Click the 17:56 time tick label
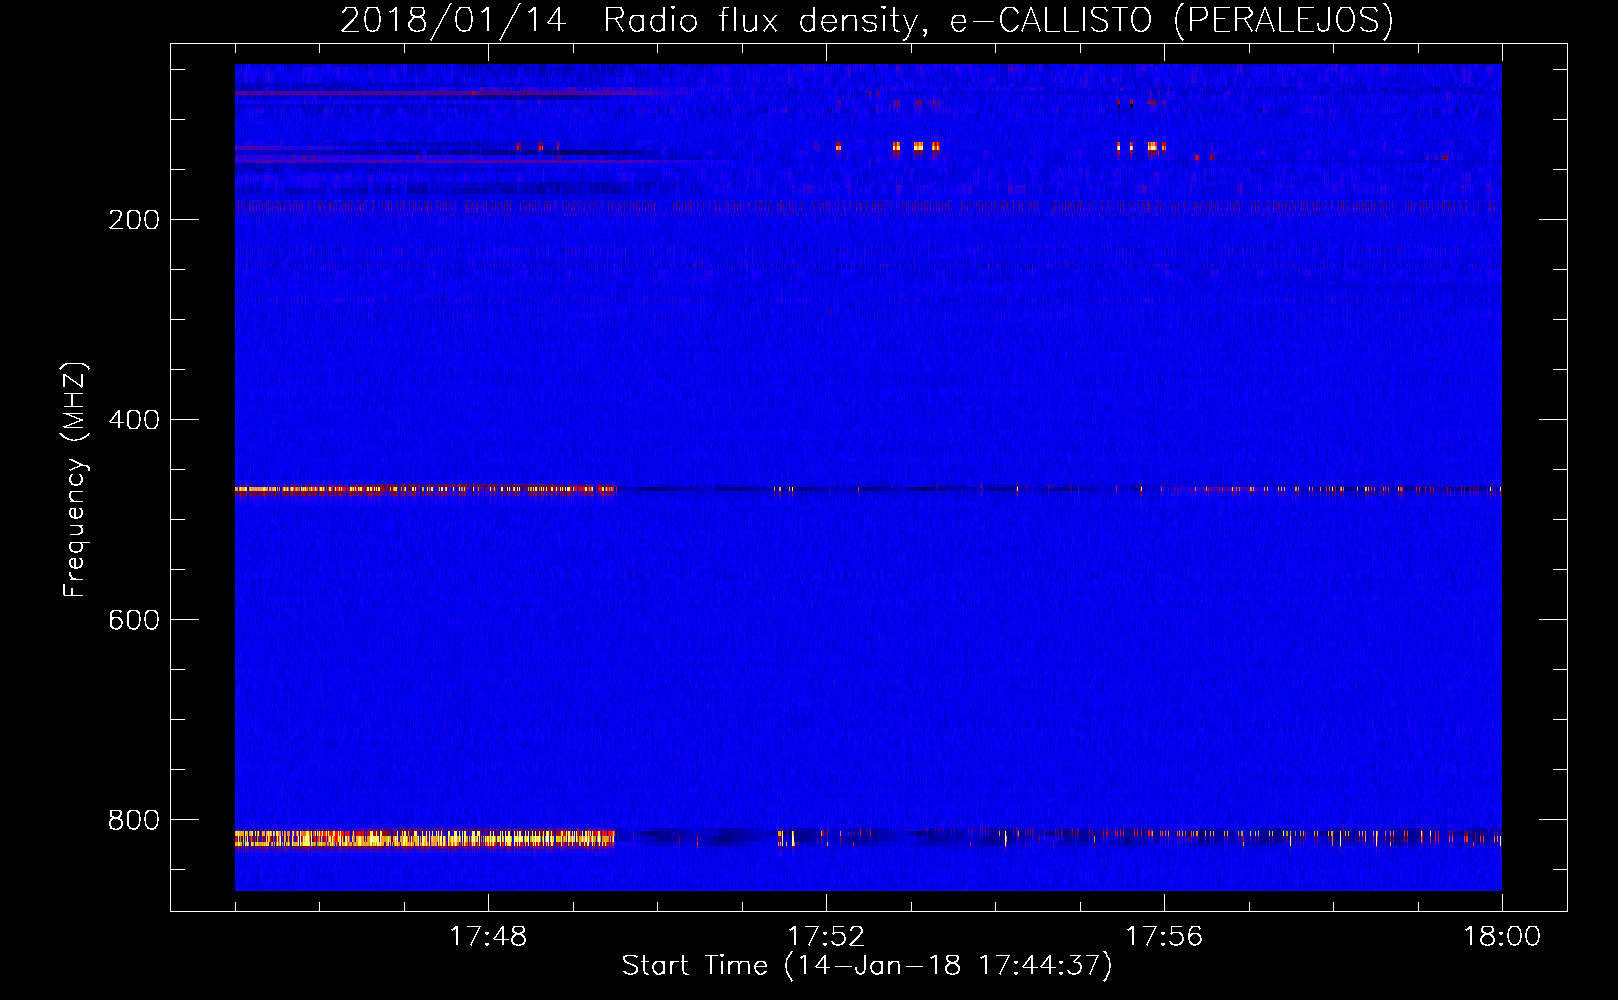1618x1000 pixels. click(x=1164, y=937)
